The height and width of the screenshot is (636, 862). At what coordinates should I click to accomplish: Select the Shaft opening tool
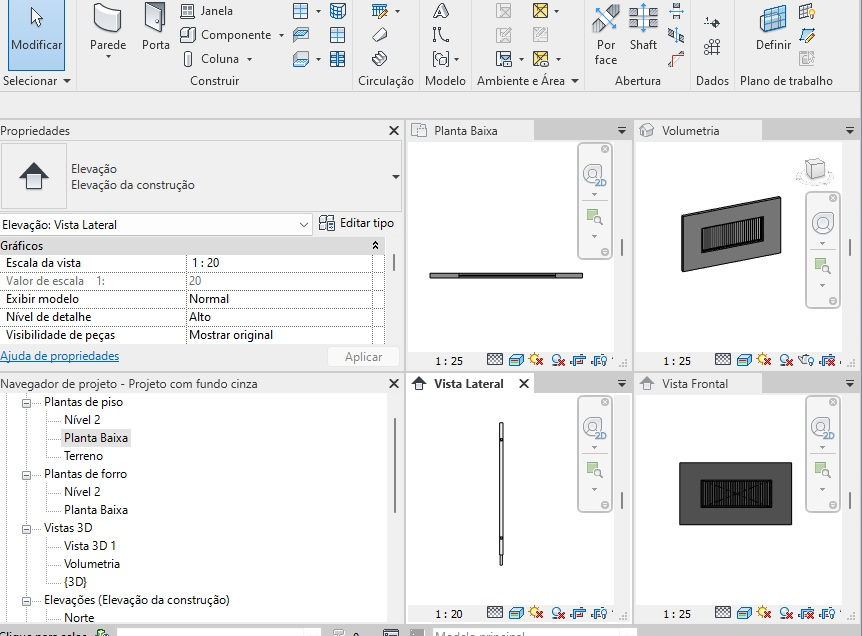643,27
